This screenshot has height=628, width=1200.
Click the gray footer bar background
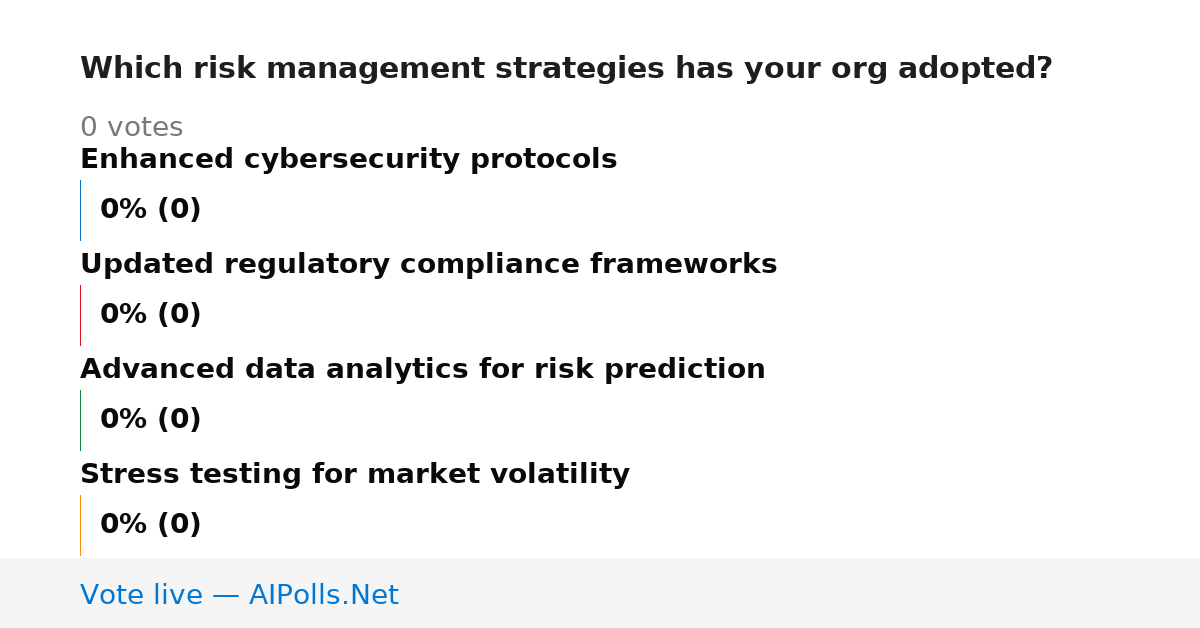800,593
